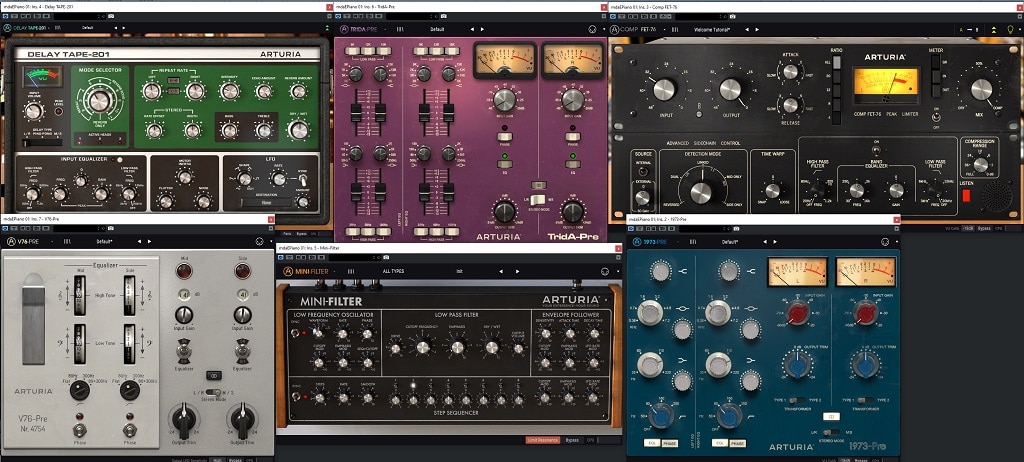Click the left red Input Gain knob in 1973-Pre

click(797, 314)
